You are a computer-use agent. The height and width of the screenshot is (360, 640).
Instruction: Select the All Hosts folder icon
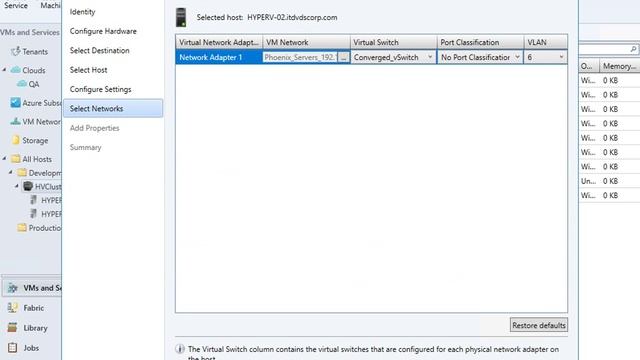tap(16, 159)
